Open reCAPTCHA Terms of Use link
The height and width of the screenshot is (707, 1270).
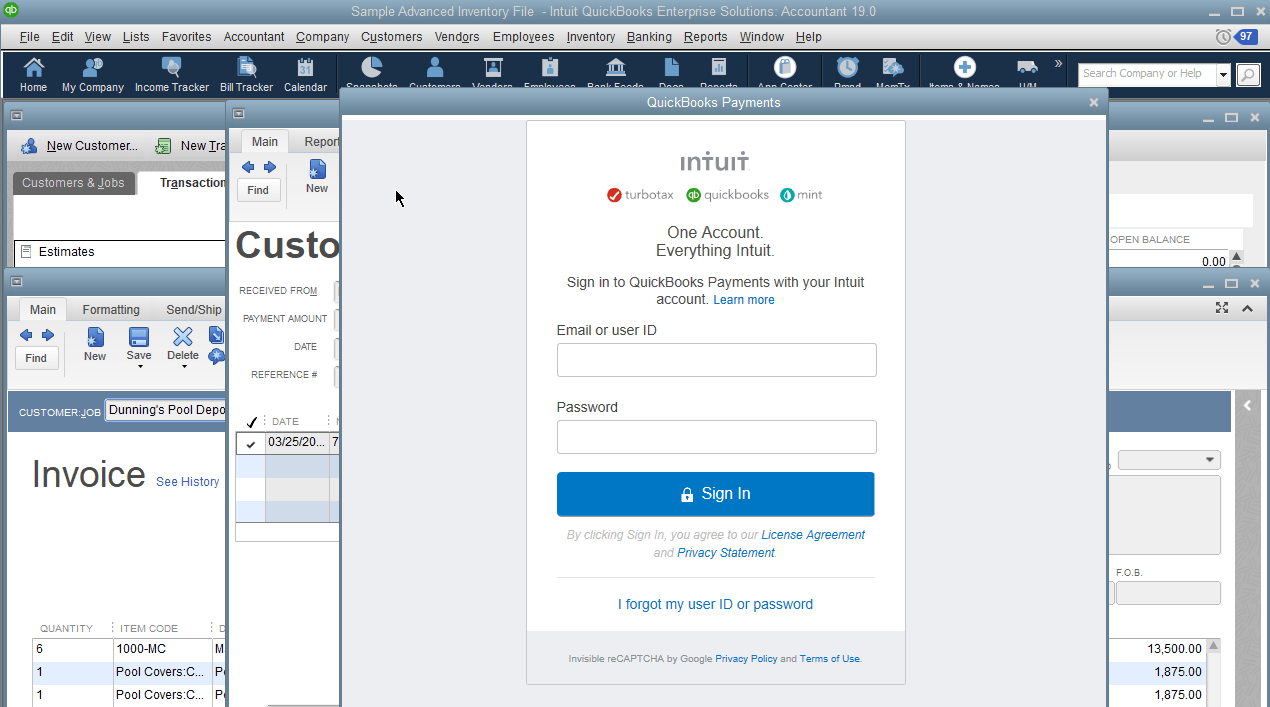tap(829, 659)
